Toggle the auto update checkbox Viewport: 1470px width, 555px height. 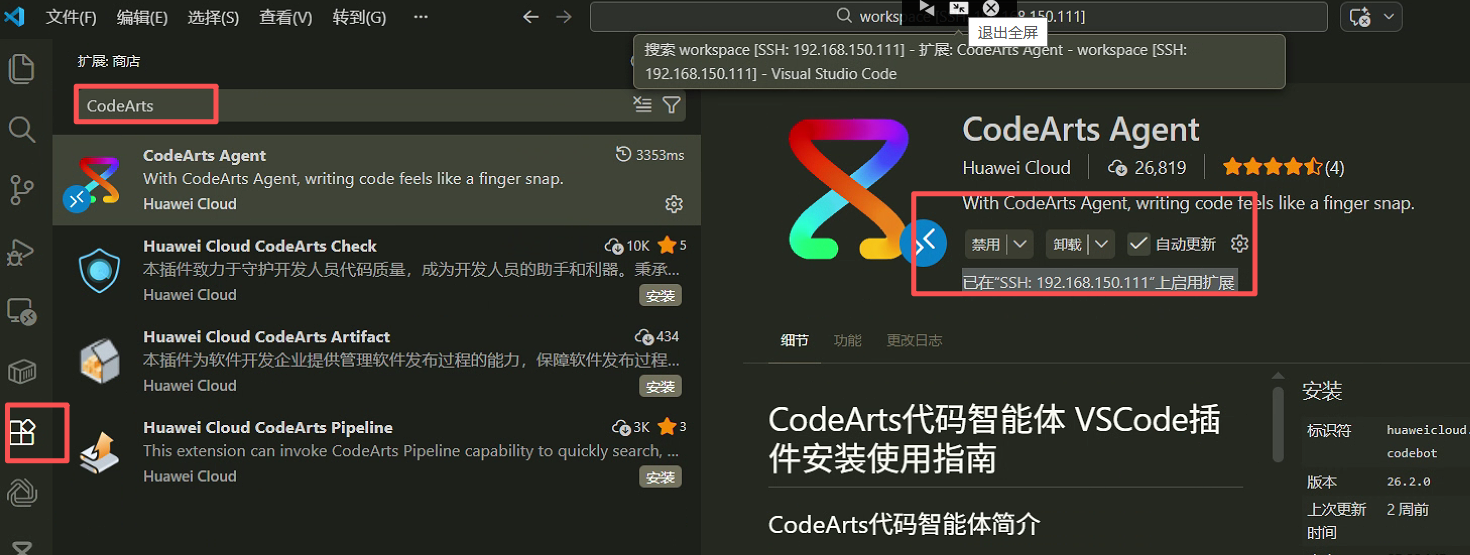tap(1138, 244)
